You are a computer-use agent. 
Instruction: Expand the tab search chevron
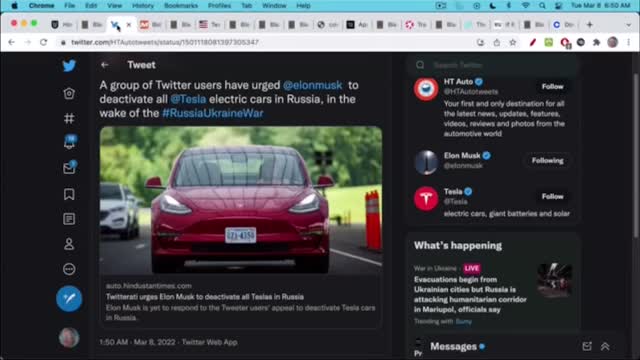coord(628,25)
